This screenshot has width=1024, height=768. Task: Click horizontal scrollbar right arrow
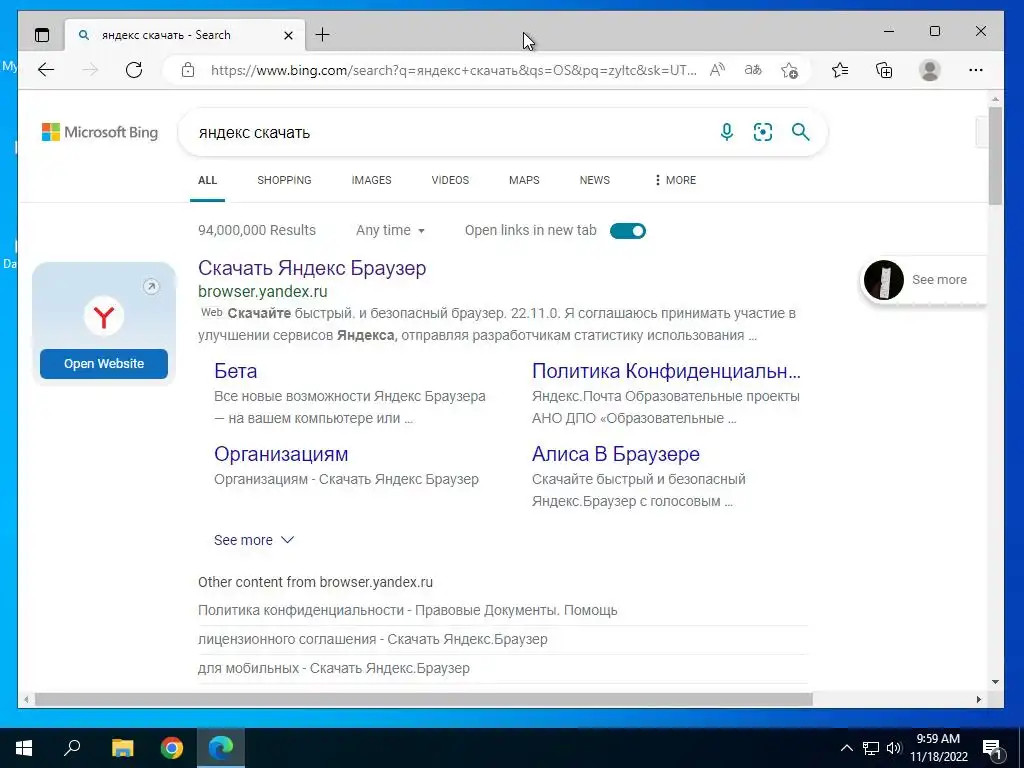978,699
